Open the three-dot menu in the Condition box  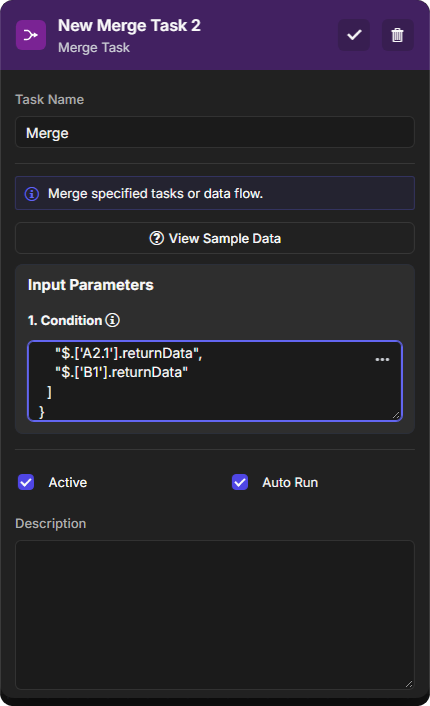[x=382, y=359]
